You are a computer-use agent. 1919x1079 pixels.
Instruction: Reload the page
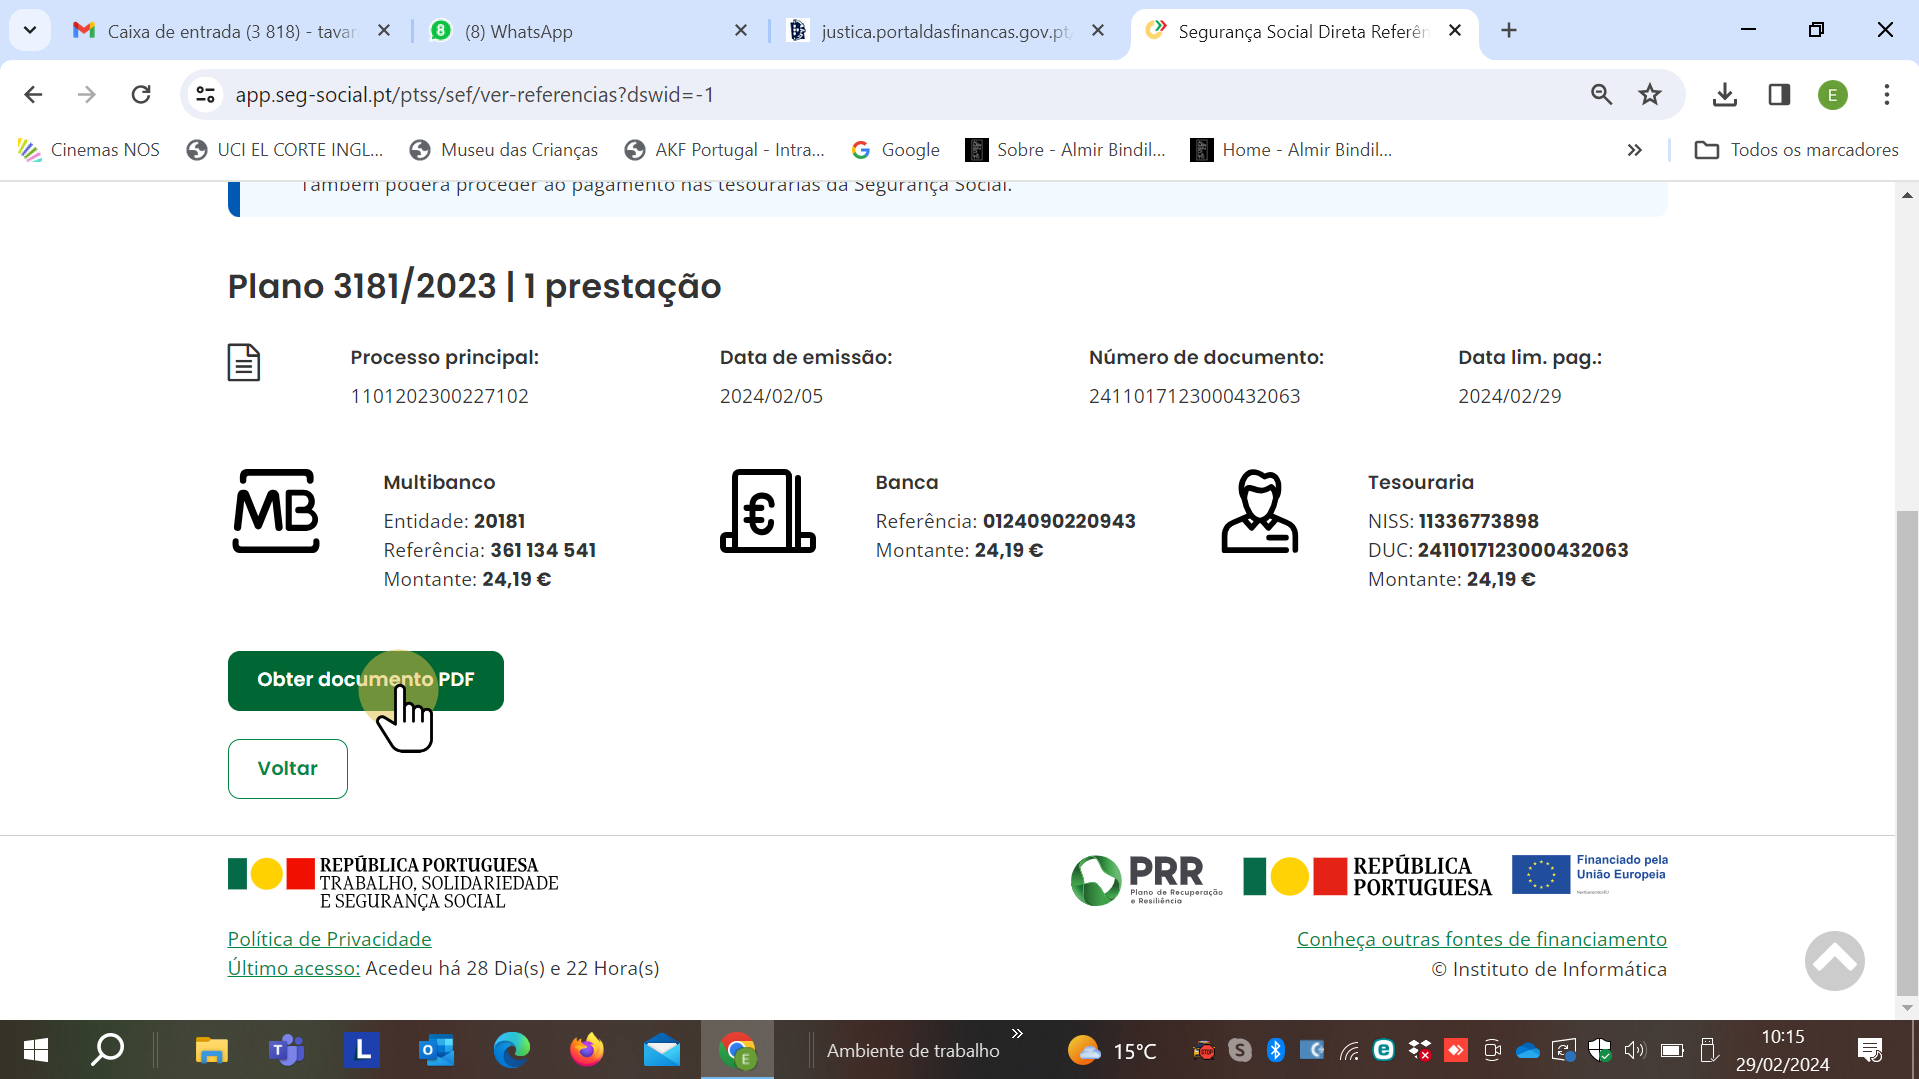(141, 95)
